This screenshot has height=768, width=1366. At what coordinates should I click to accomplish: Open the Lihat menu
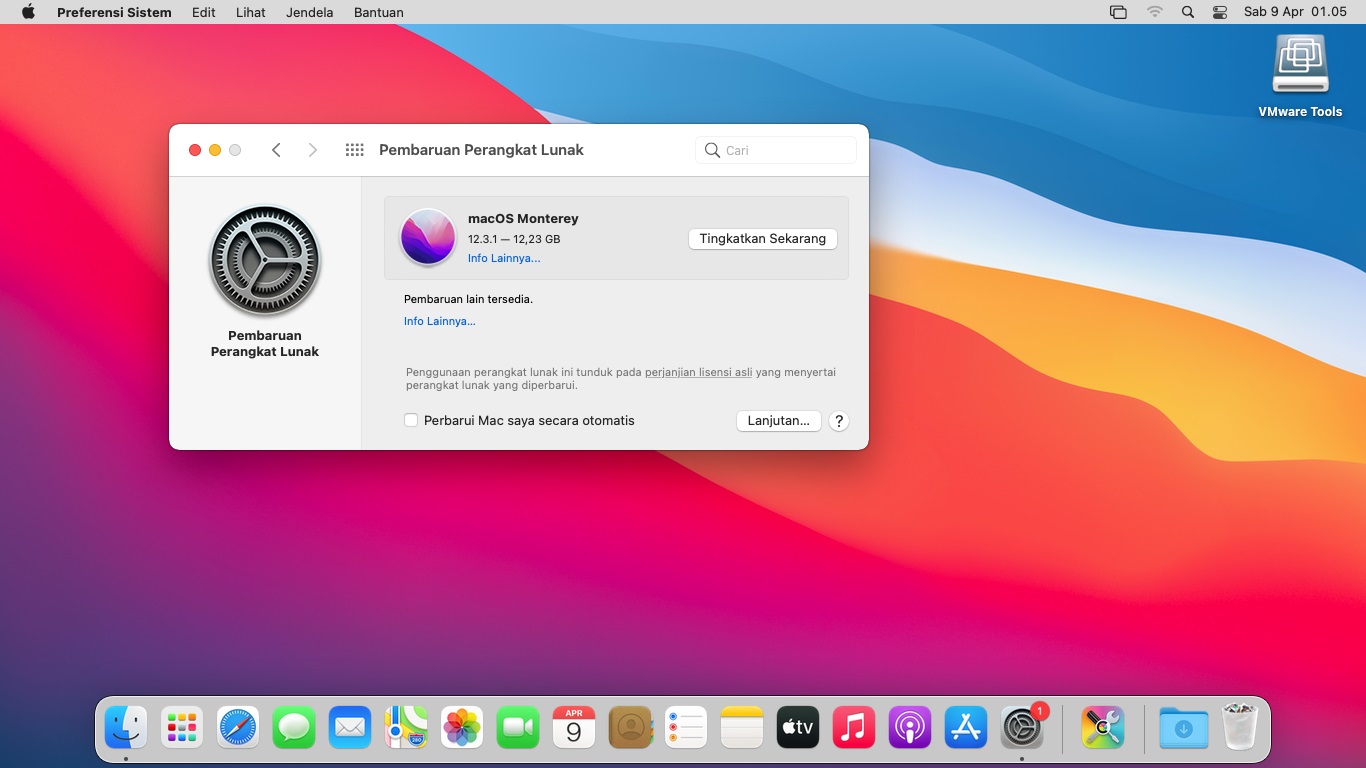click(x=251, y=12)
